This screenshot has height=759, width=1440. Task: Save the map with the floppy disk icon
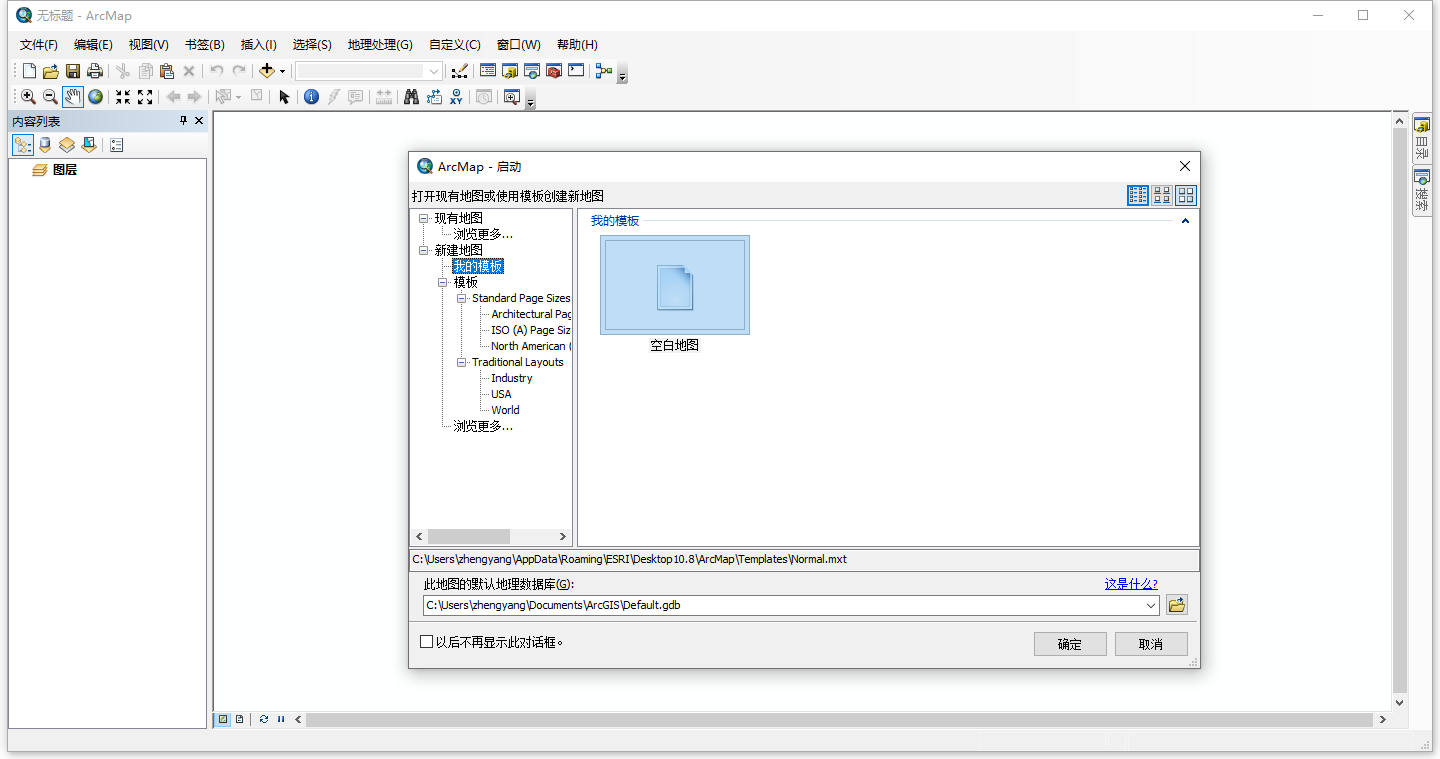coord(73,71)
